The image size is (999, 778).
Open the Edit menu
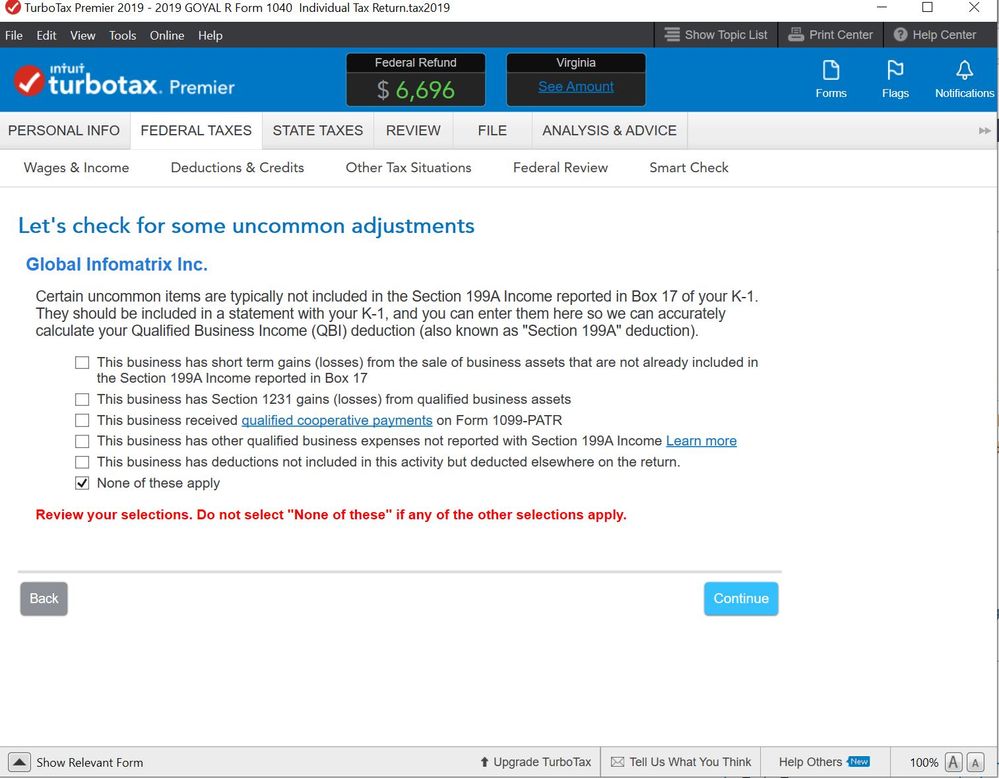click(x=46, y=36)
